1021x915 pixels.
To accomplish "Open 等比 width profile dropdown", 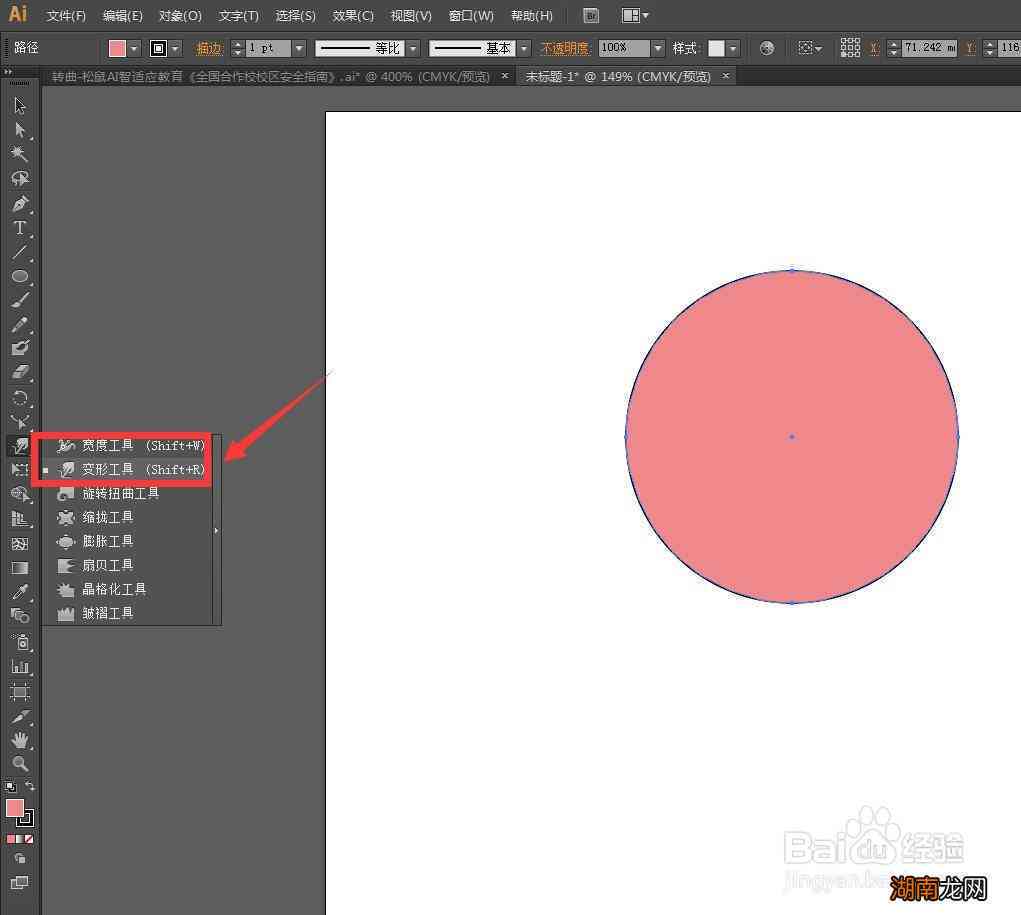I will point(413,48).
